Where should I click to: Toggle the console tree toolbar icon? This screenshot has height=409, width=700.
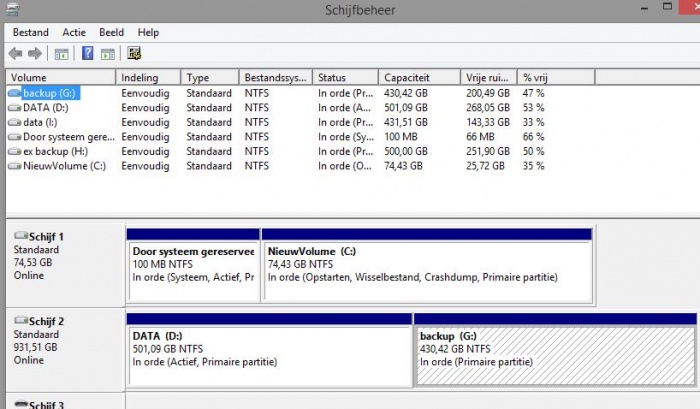point(62,54)
